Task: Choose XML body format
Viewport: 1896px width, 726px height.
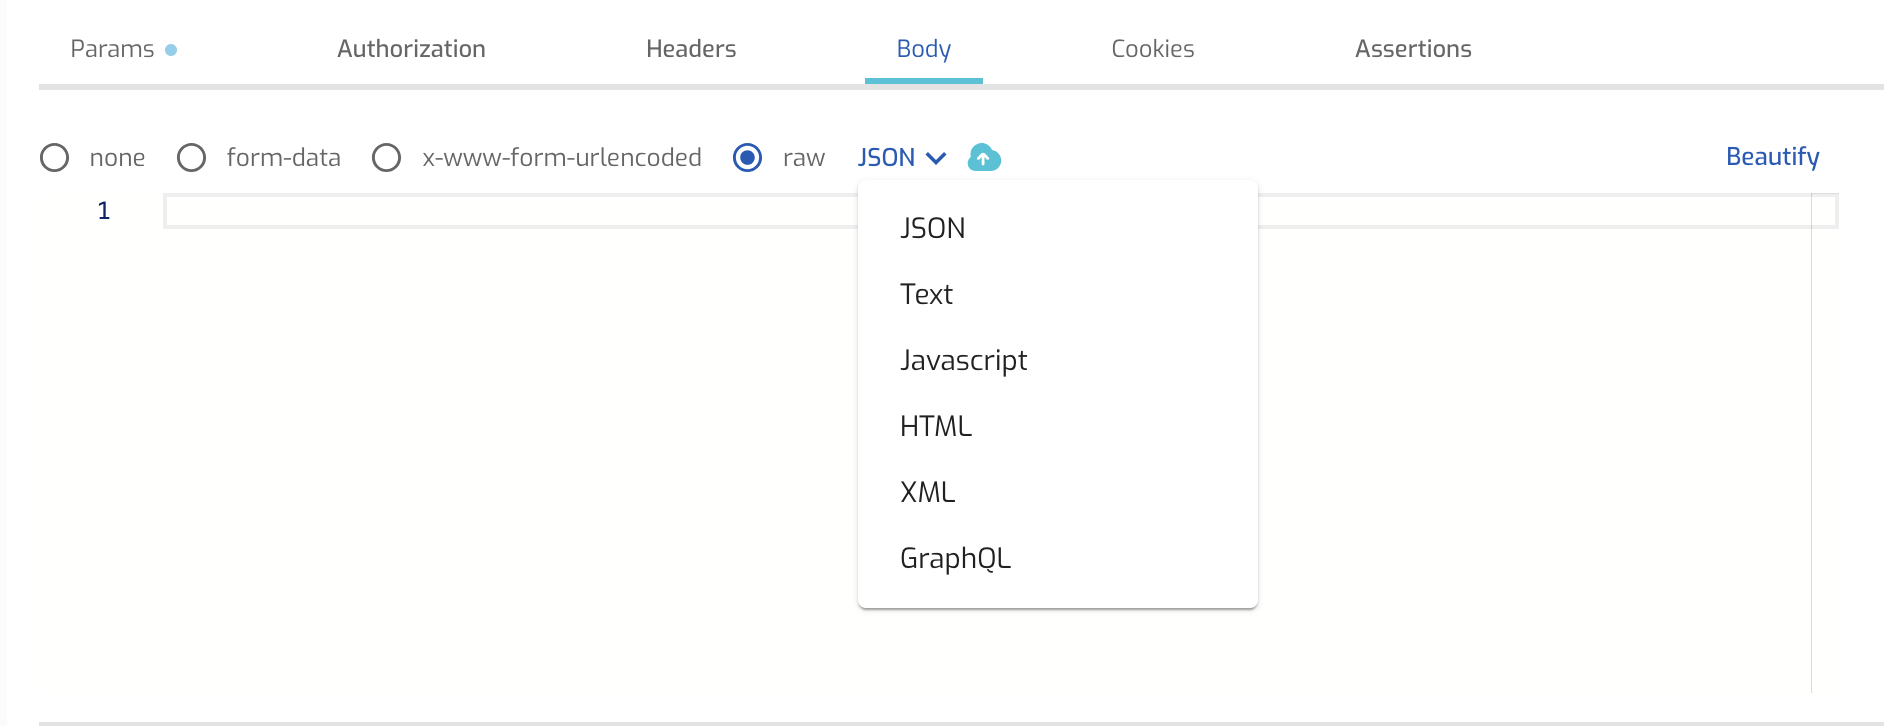Action: (x=927, y=492)
